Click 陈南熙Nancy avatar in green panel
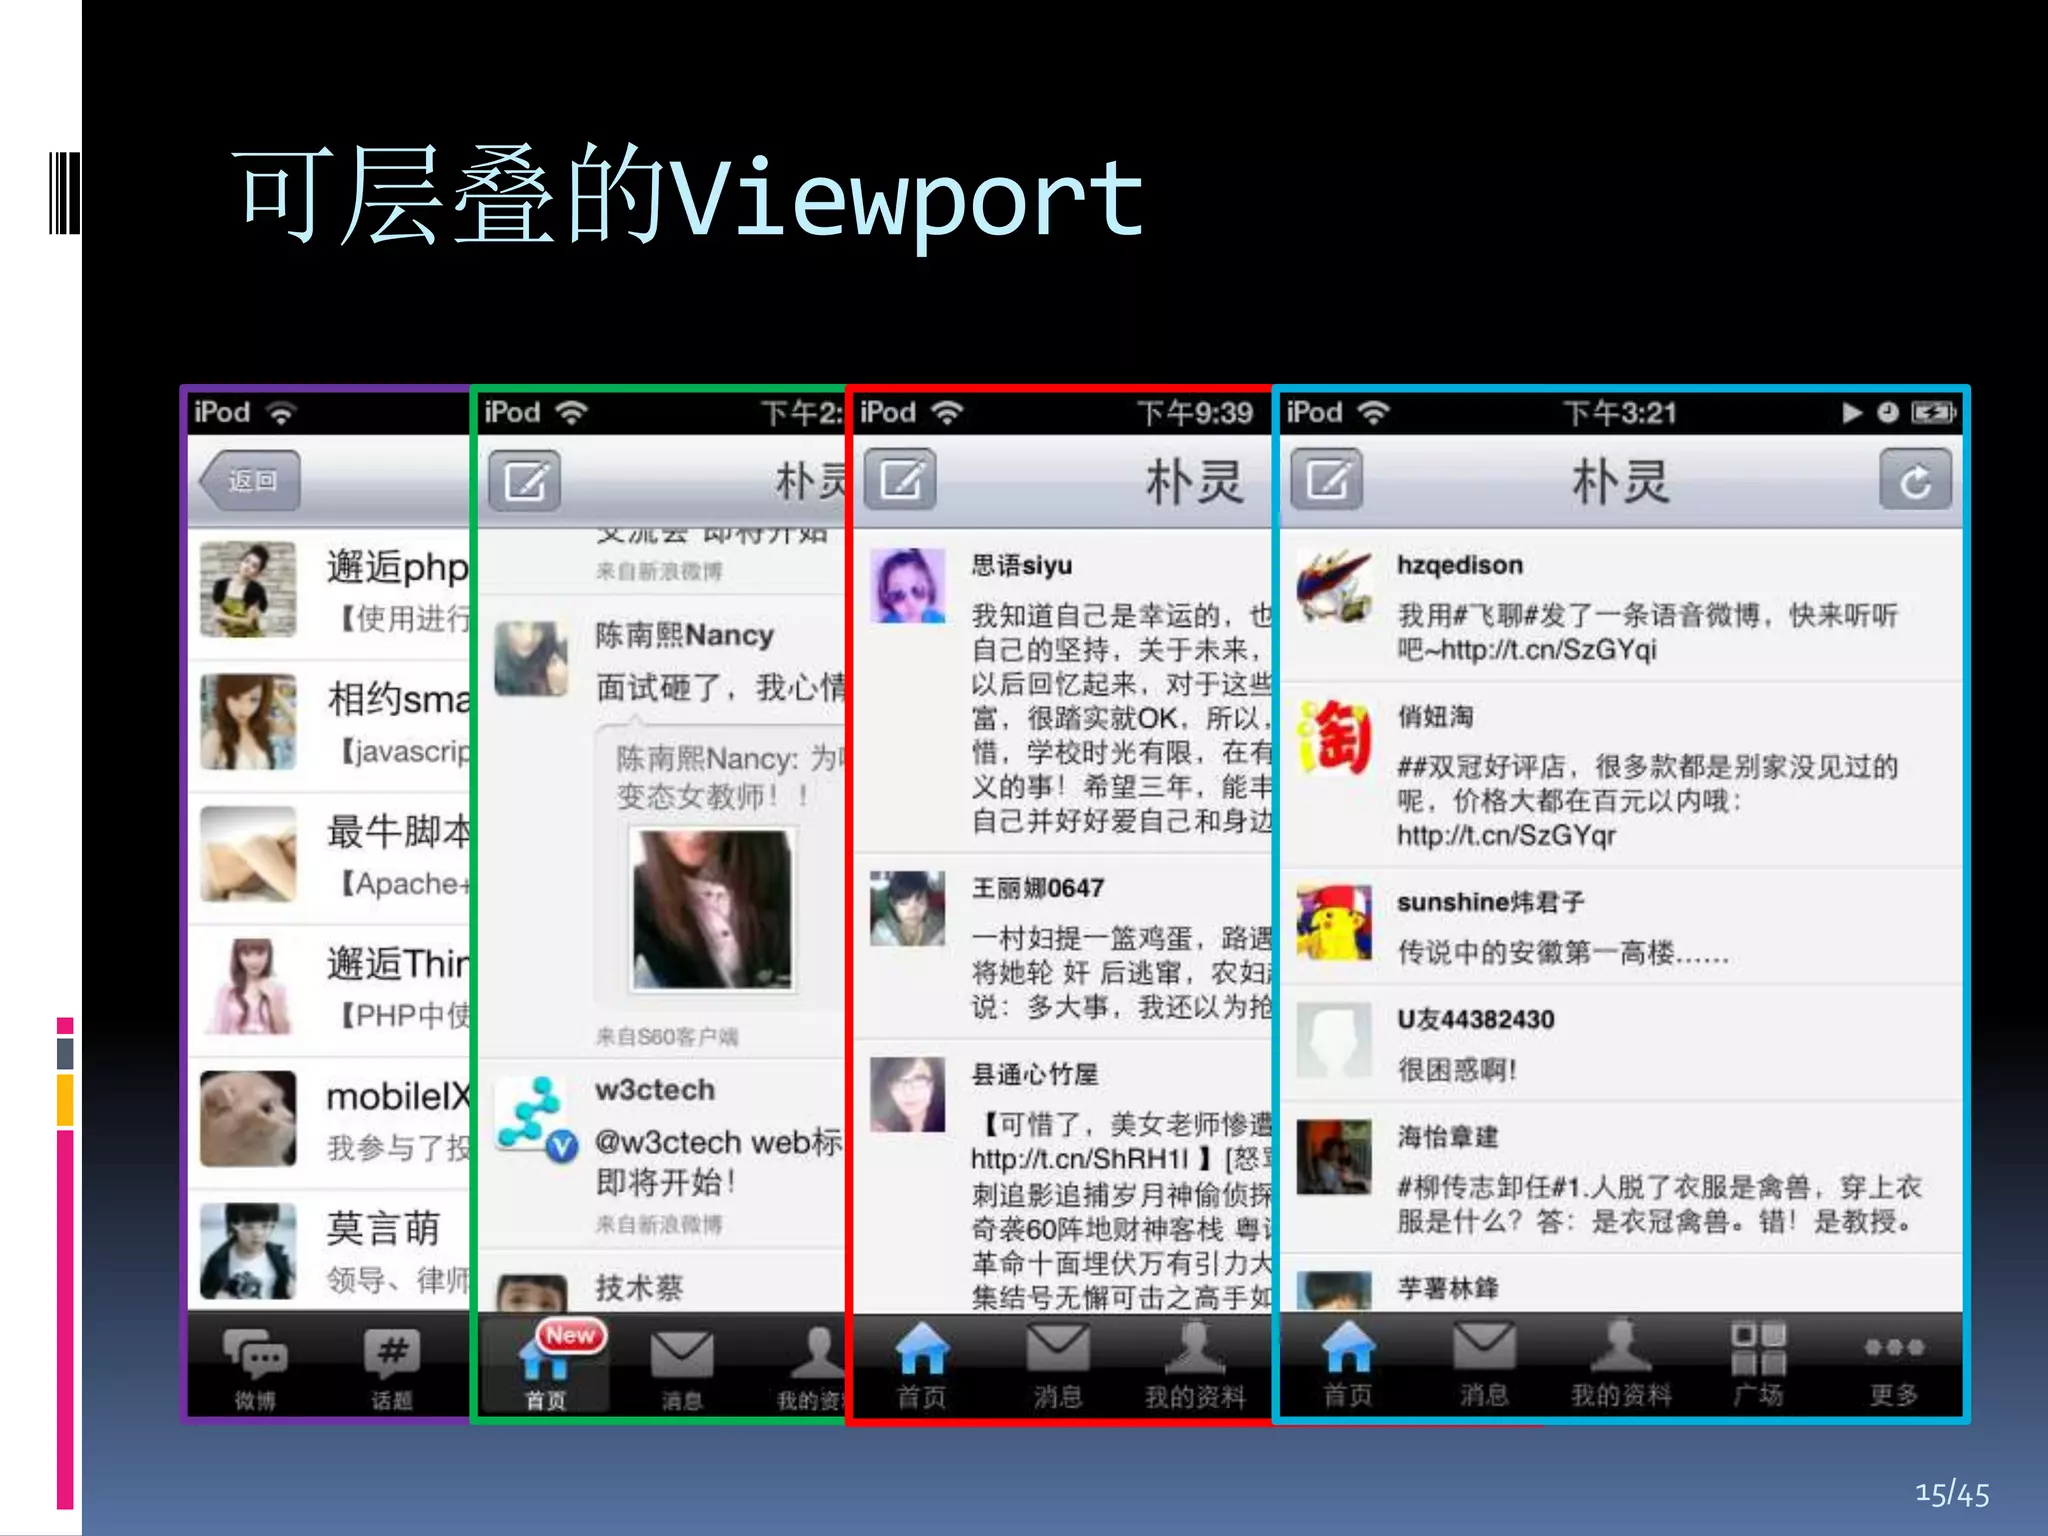The width and height of the screenshot is (2048, 1536). pos(531,658)
